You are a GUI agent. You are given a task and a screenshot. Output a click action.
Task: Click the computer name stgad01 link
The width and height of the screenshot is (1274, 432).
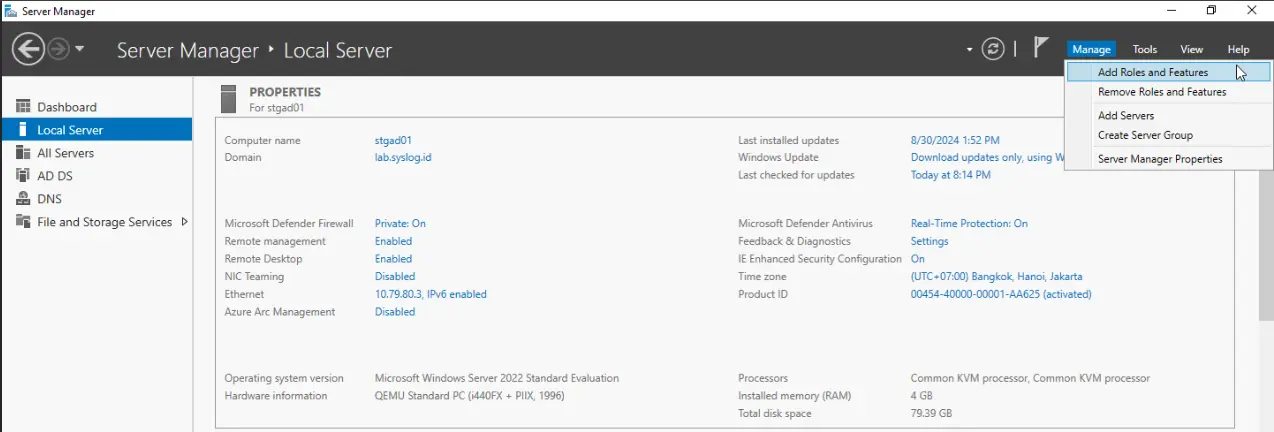pyautogui.click(x=393, y=141)
